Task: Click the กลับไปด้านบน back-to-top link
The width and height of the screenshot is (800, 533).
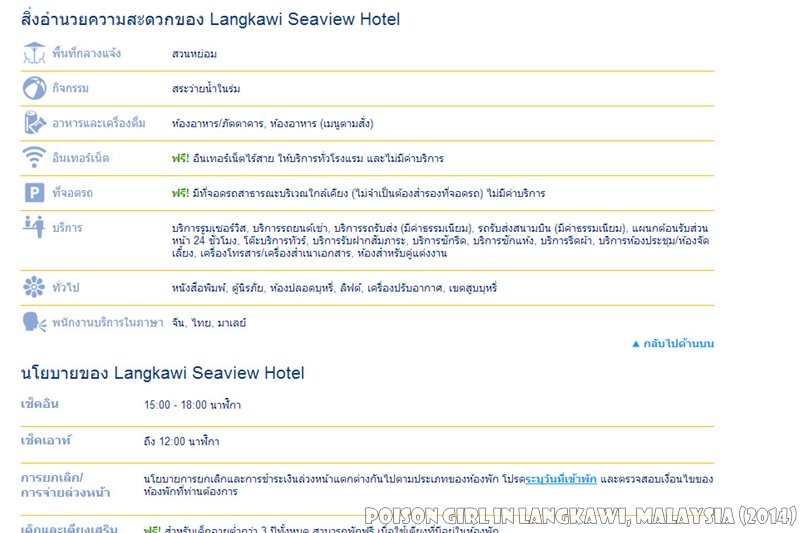Action: click(678, 344)
